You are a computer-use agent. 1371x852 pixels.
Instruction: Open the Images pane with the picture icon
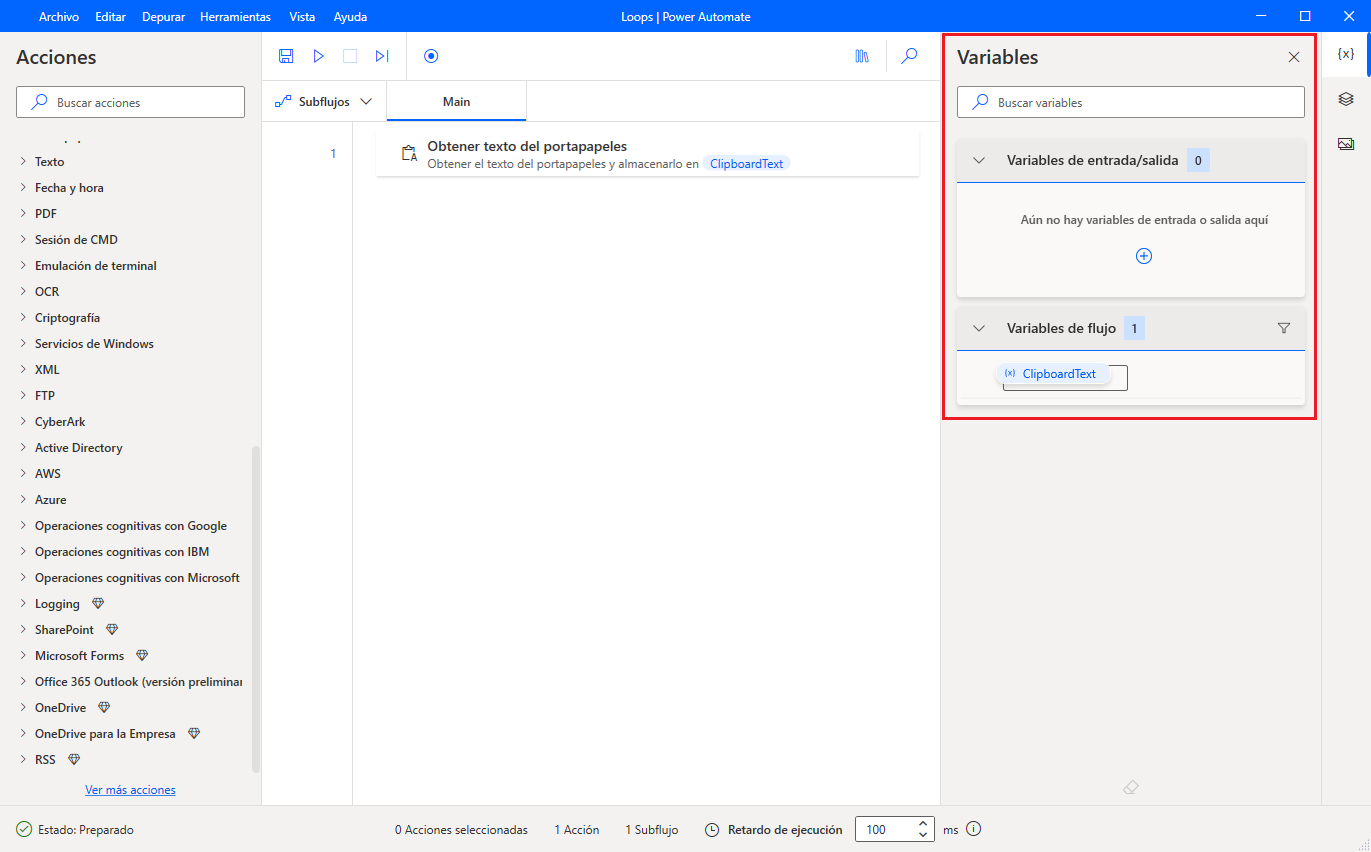1346,143
